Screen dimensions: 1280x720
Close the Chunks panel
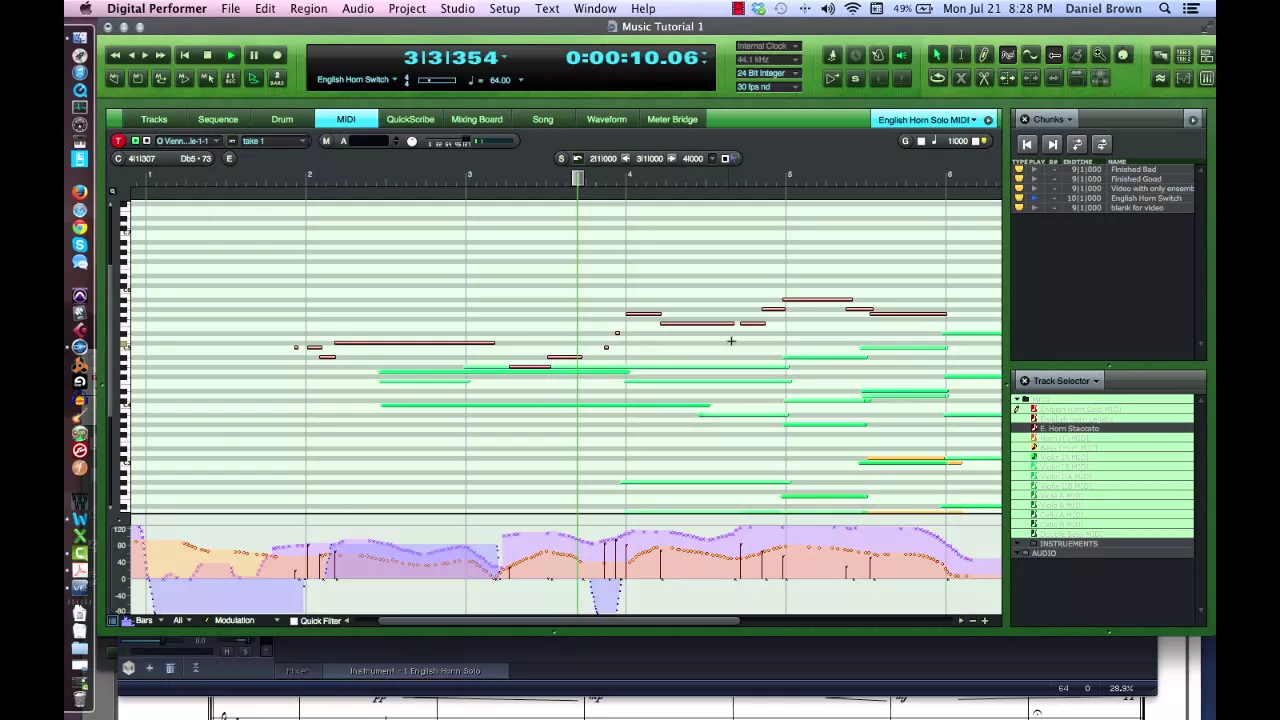pos(1024,120)
